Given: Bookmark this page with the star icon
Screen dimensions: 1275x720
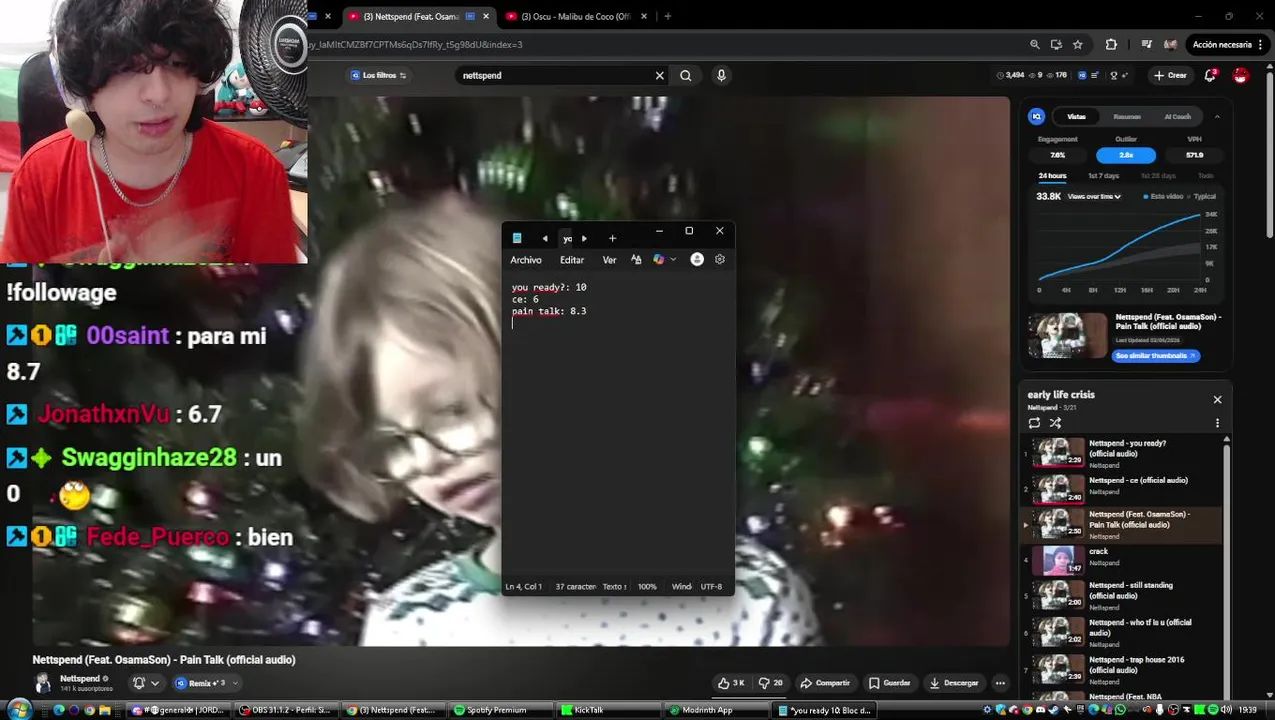Looking at the screenshot, I should [1077, 44].
